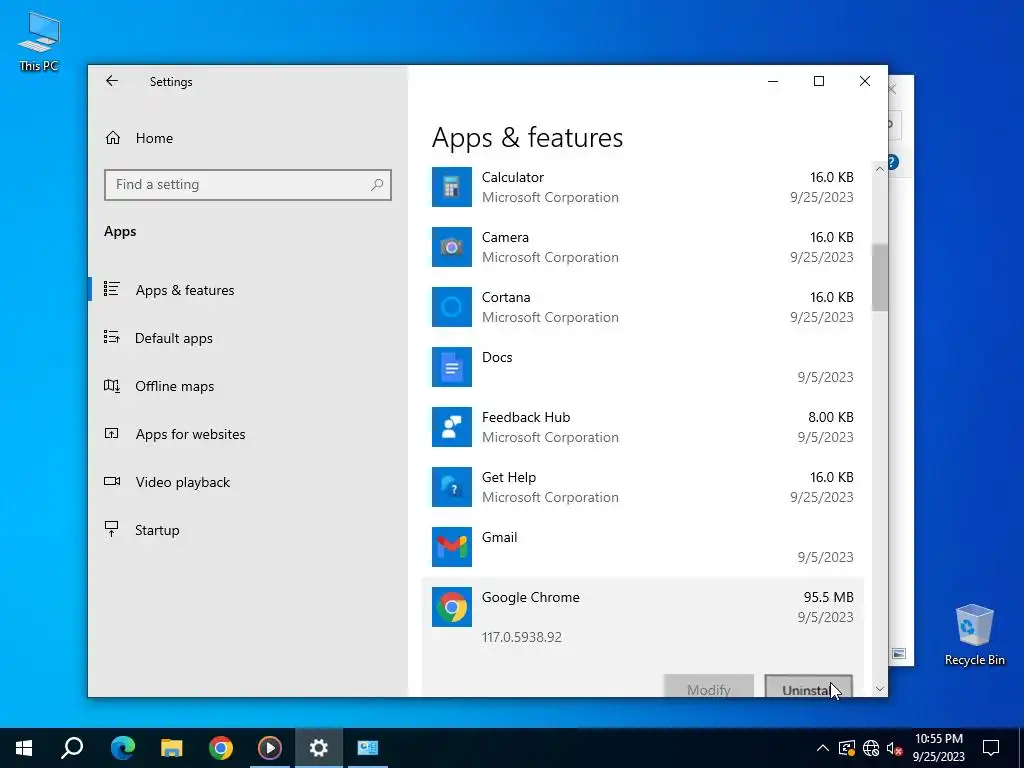Maximize the Settings window

(x=819, y=81)
